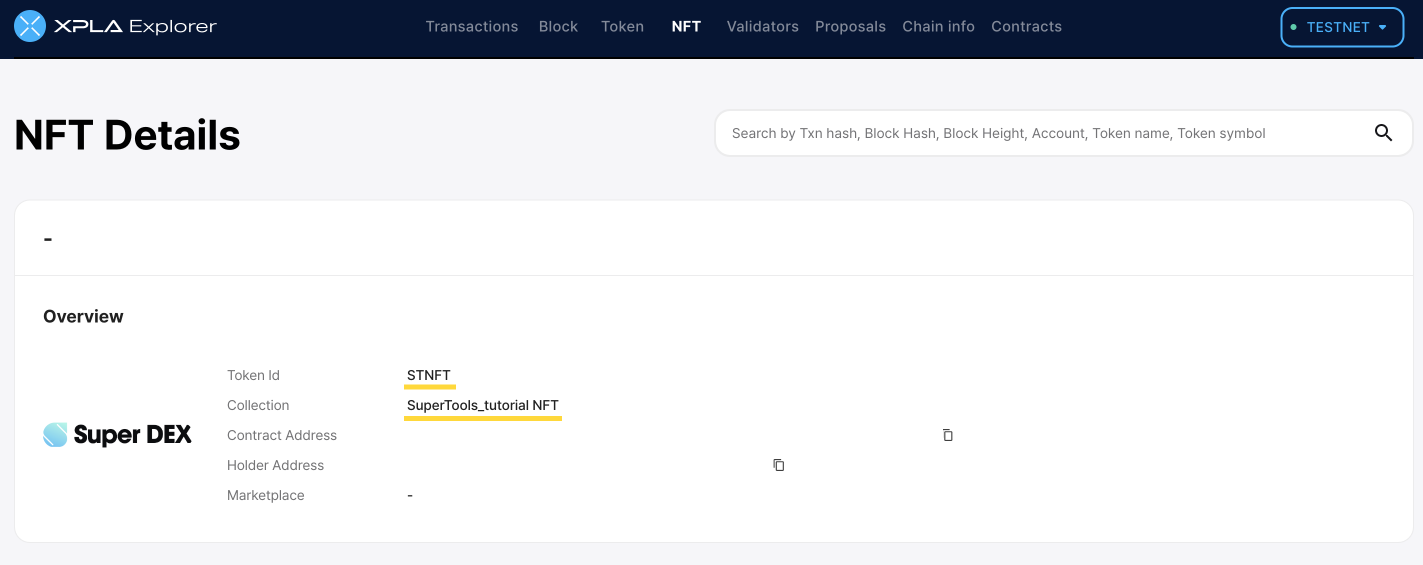Go to the Block menu item
The width and height of the screenshot is (1423, 565).
[558, 27]
